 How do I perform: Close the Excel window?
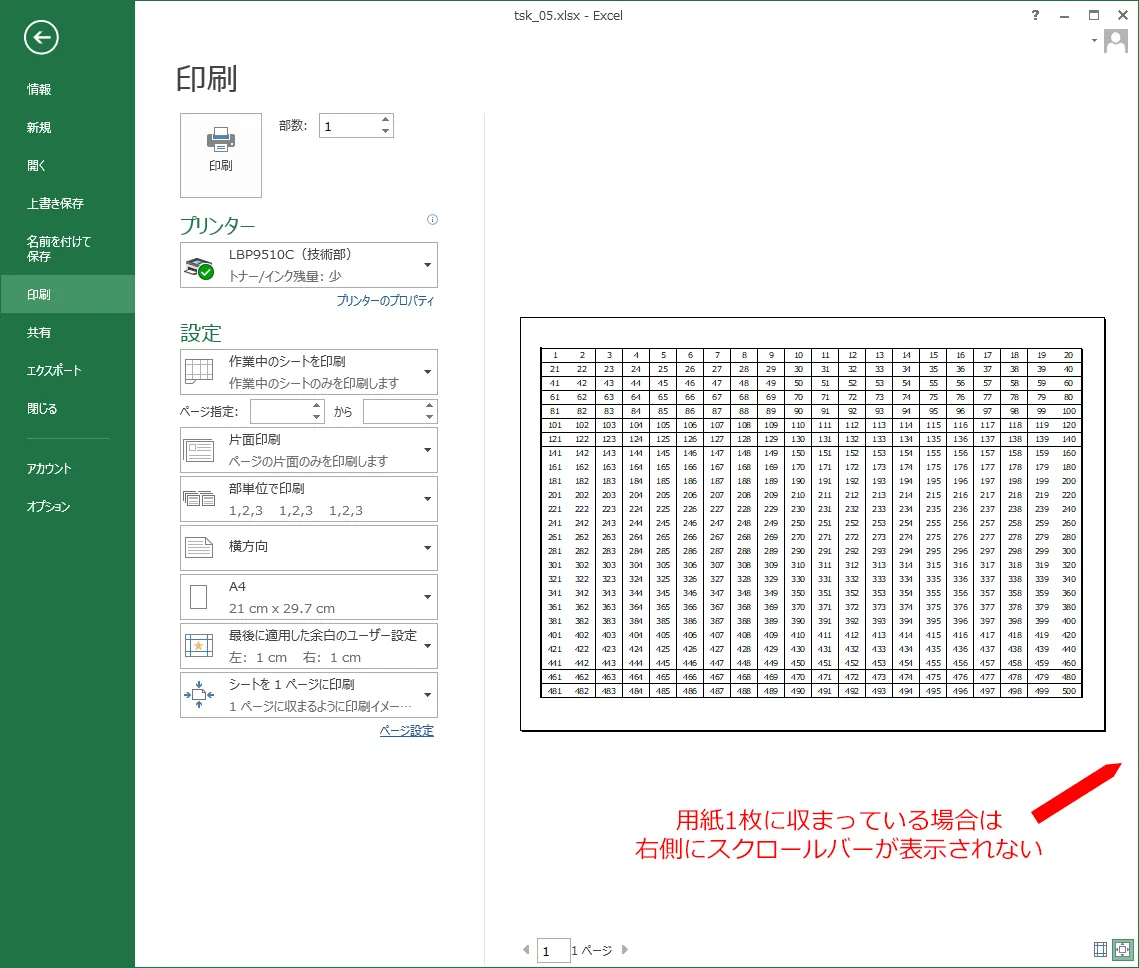coord(1122,15)
